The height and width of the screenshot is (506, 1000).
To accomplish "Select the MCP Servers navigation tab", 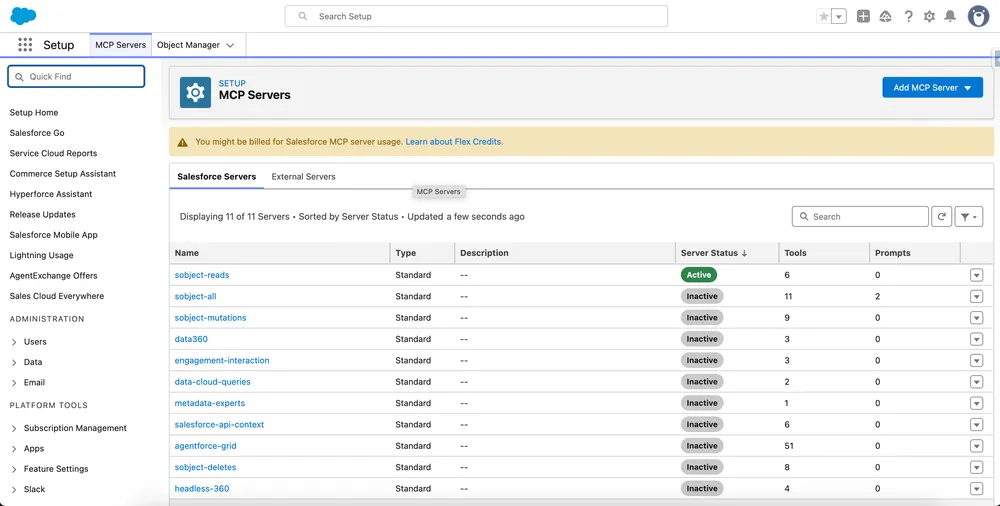I will [121, 45].
